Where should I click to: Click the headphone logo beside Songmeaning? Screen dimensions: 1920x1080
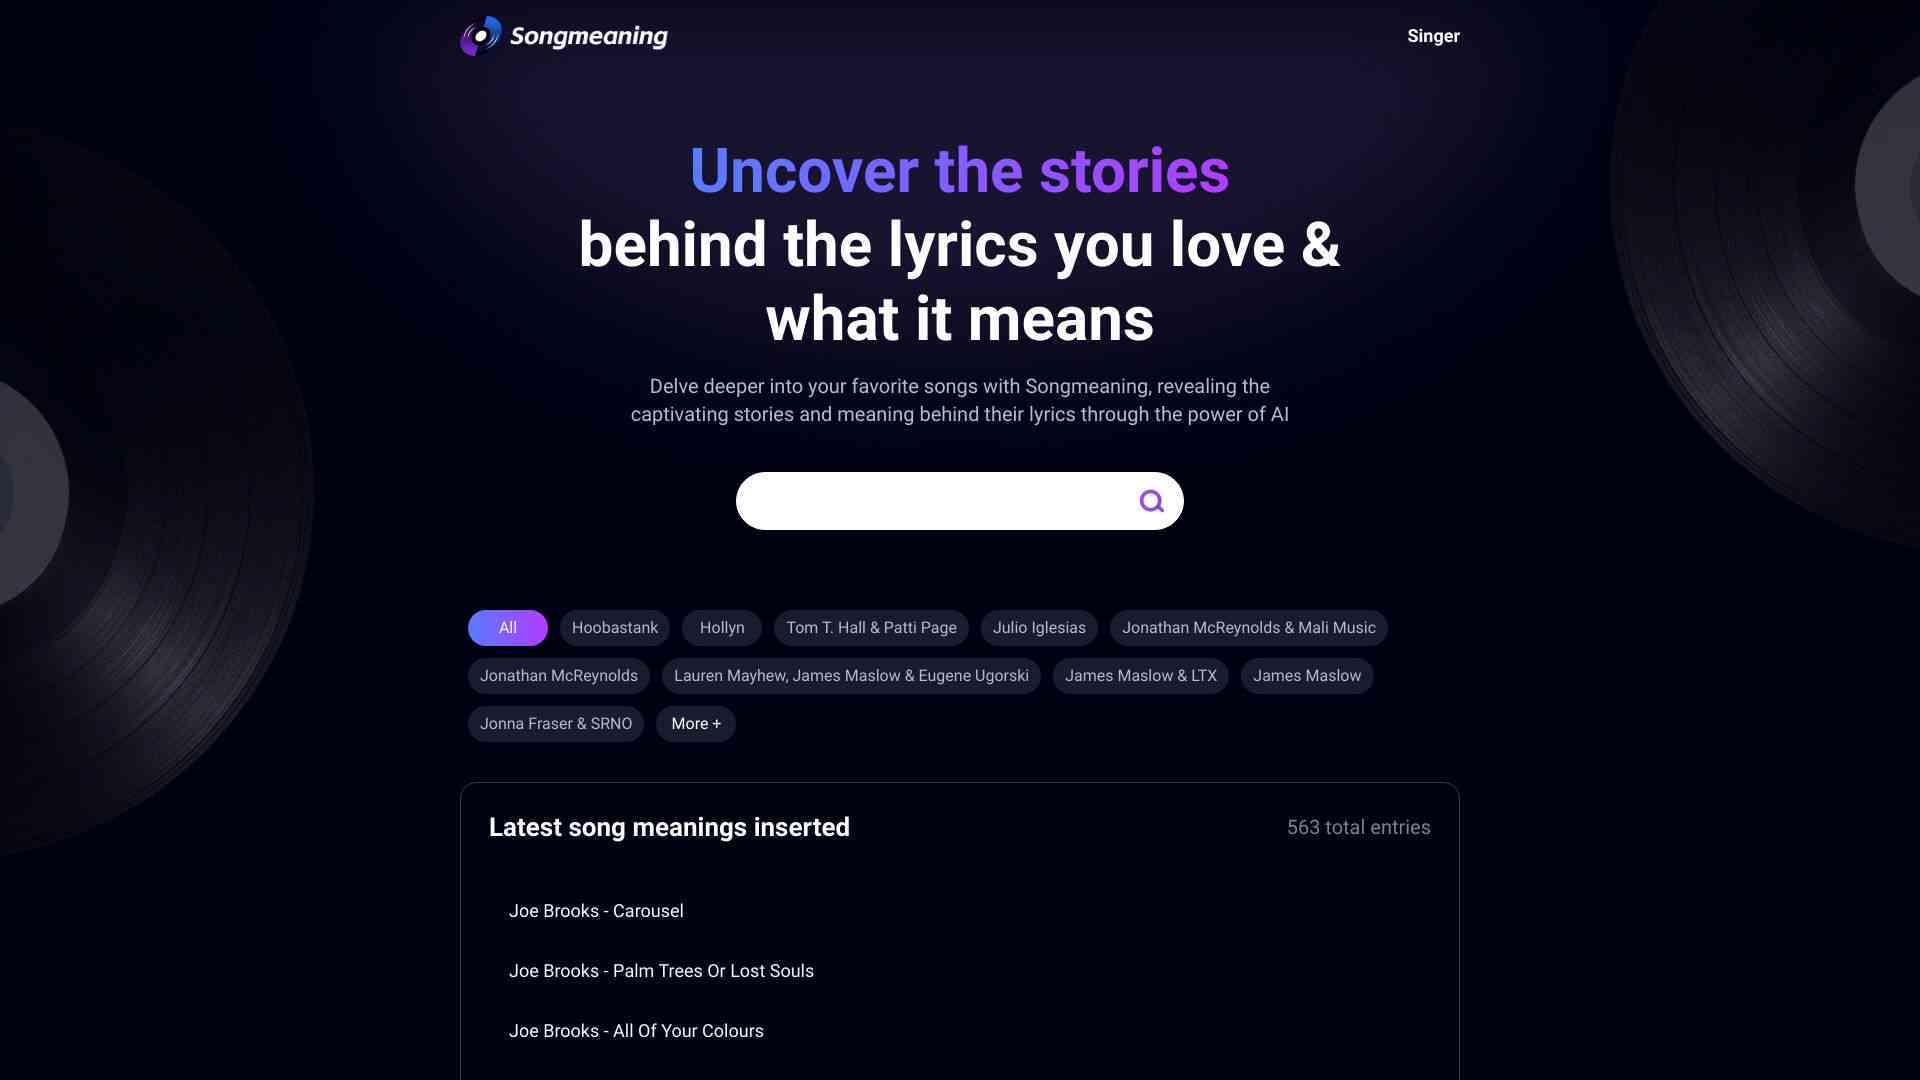tap(479, 34)
